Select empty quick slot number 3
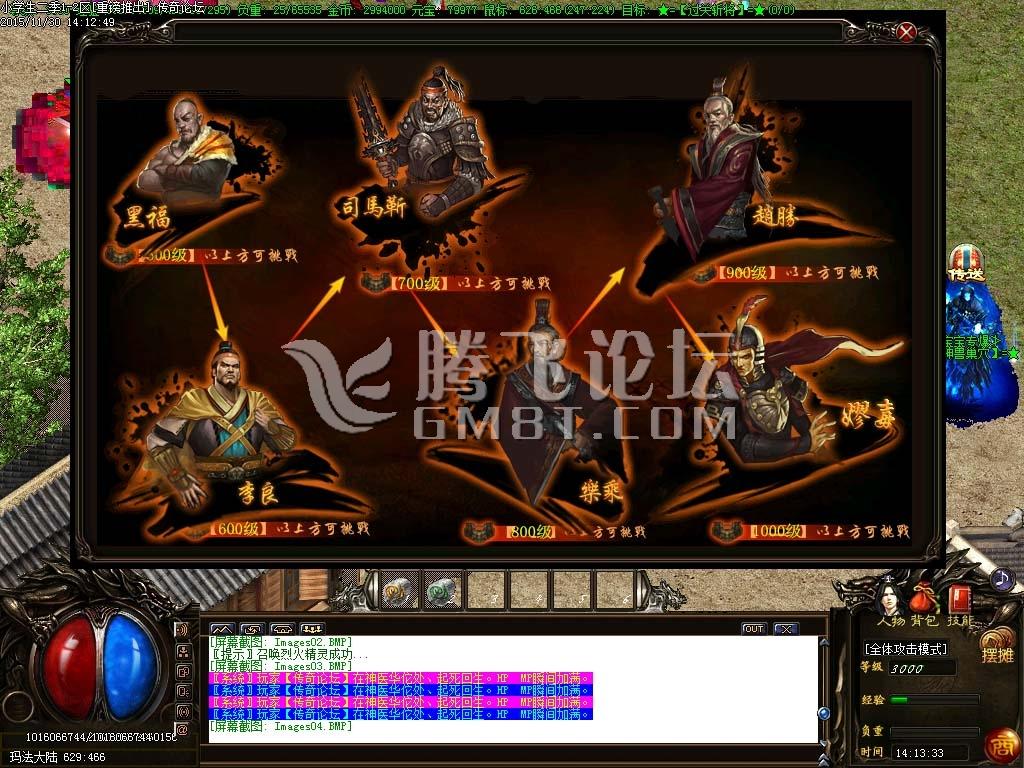The height and width of the screenshot is (768, 1024). 487,591
